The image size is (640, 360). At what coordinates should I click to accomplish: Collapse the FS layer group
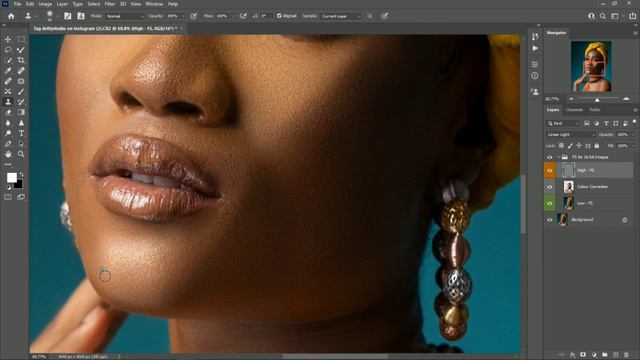(558, 157)
